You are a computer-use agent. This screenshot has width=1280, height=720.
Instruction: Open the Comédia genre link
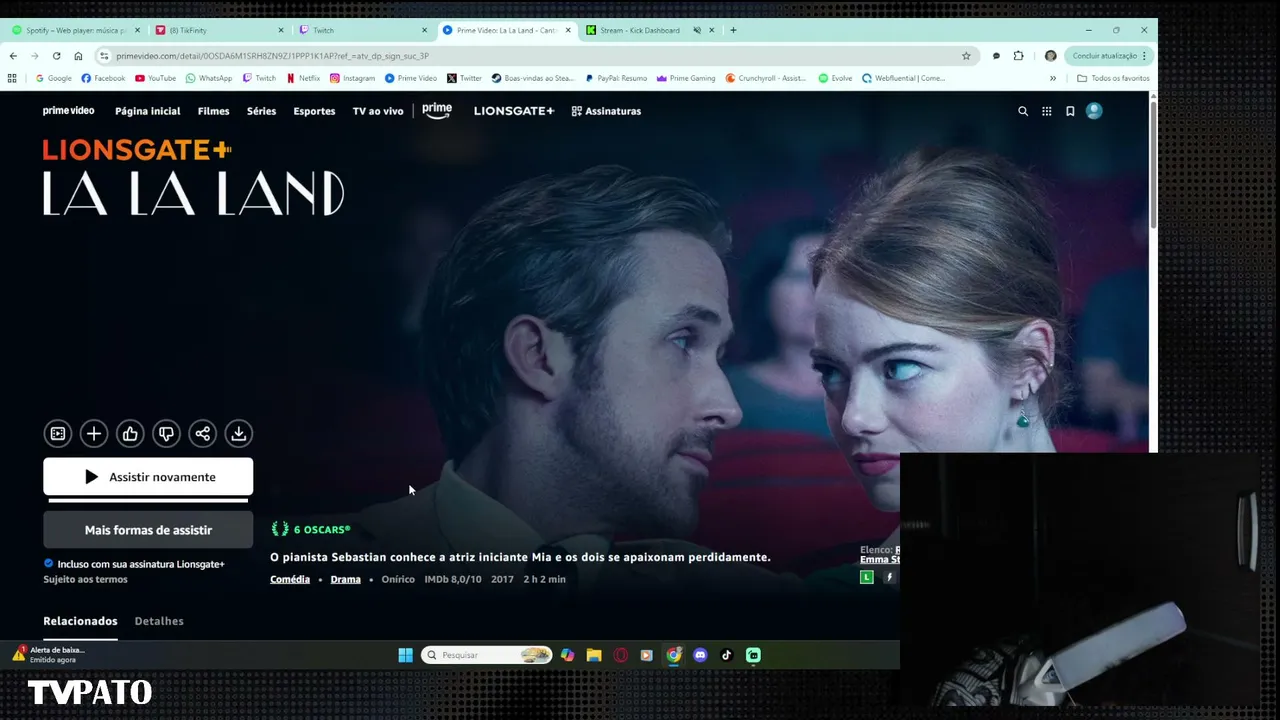(290, 579)
